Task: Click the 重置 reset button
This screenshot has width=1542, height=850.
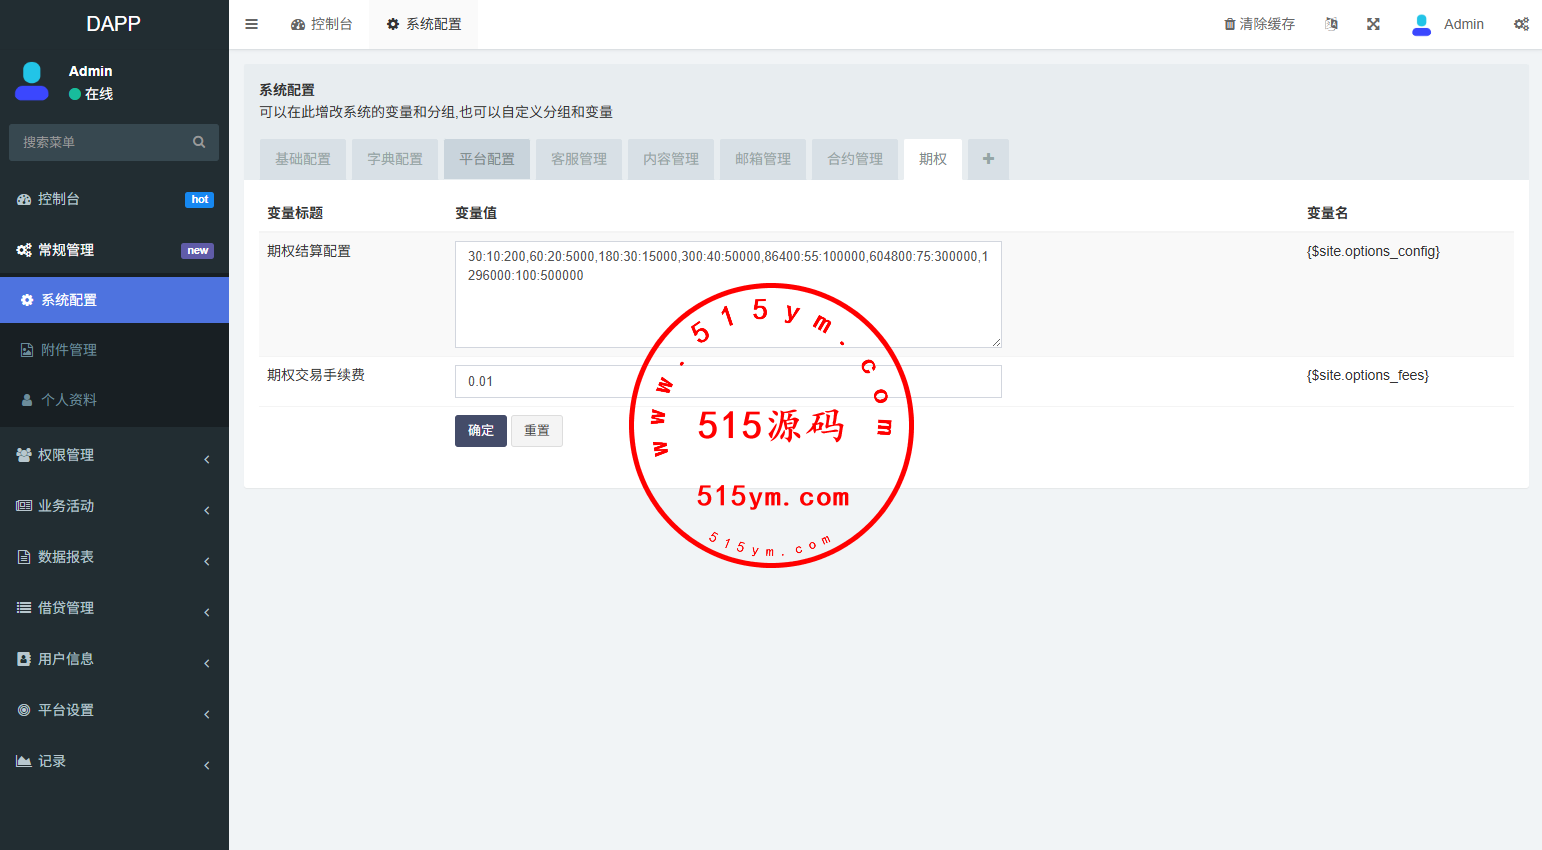Action: tap(537, 431)
